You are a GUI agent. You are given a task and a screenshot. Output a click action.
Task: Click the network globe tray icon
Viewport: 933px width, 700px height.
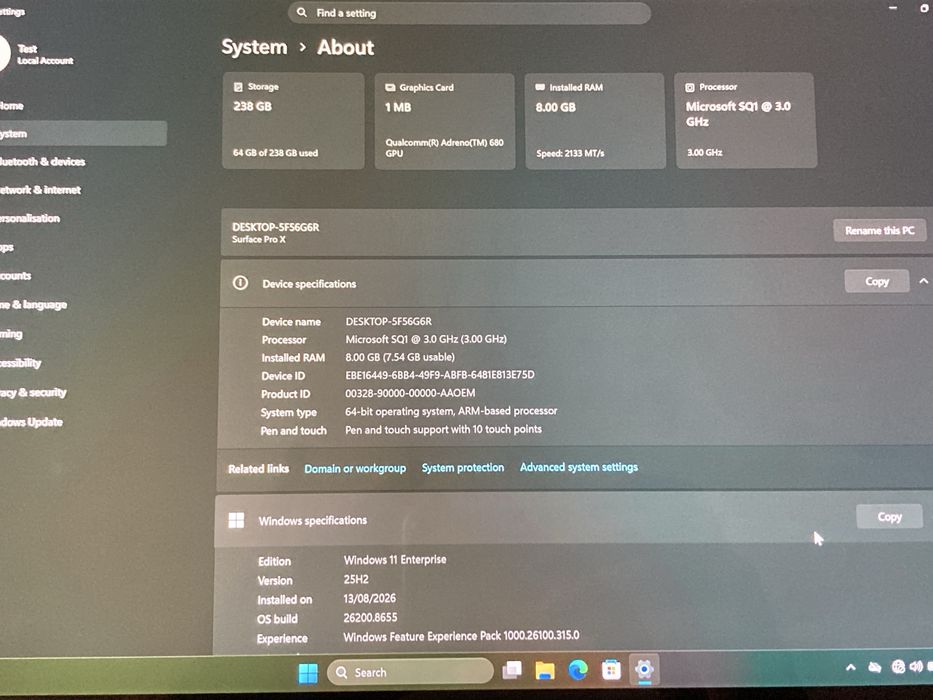pyautogui.click(x=898, y=667)
